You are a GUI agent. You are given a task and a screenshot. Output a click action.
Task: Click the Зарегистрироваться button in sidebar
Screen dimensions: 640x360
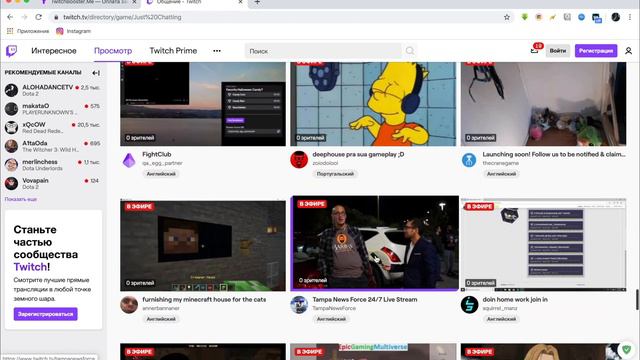(45, 314)
